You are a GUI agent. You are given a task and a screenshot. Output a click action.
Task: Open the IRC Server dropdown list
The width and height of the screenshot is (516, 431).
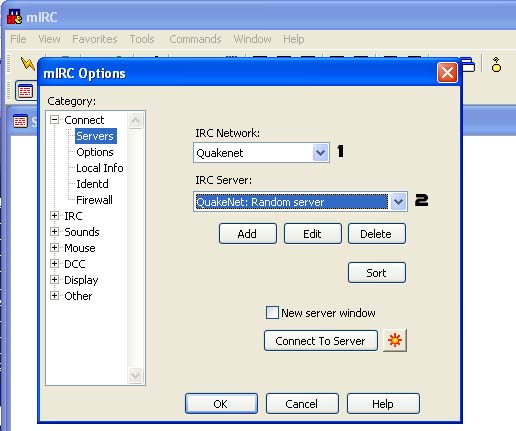click(398, 201)
